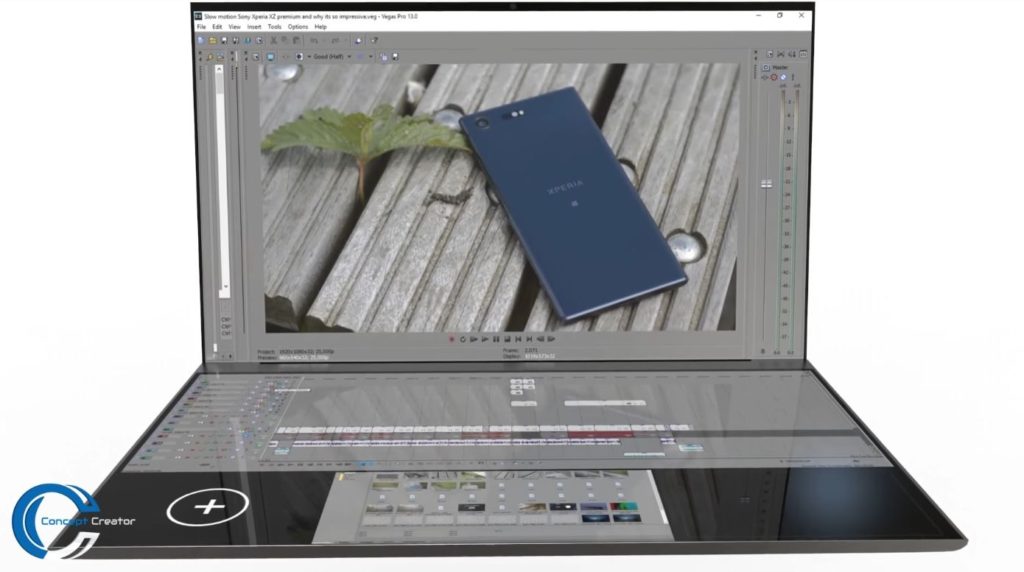
Task: Maximize the Vegas Pro window
Action: [780, 16]
